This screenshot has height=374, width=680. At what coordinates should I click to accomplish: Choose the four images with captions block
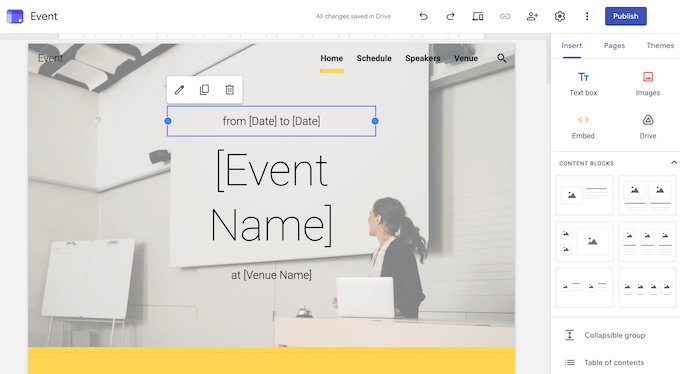pyautogui.click(x=647, y=288)
